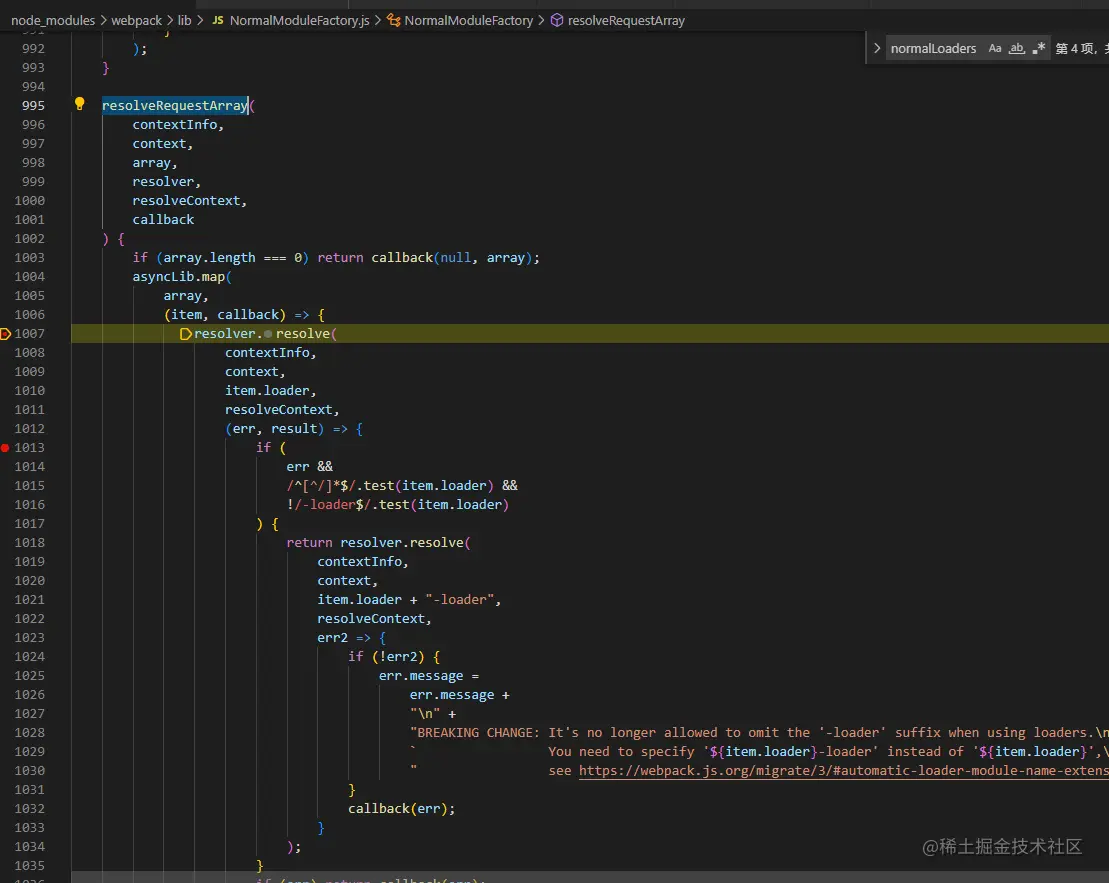
Task: Click the selected resolveRequestArray method name
Action: click(175, 105)
